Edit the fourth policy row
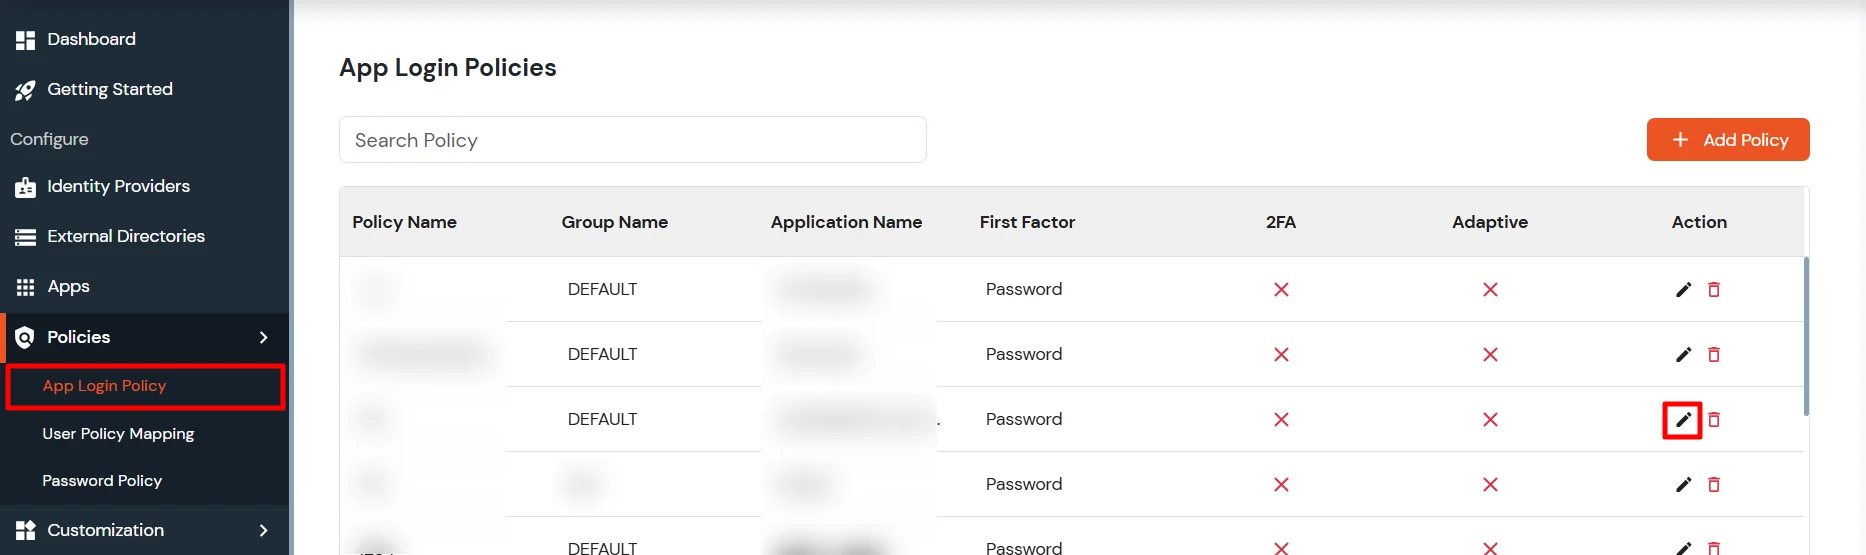This screenshot has height=555, width=1866. pos(1683,484)
